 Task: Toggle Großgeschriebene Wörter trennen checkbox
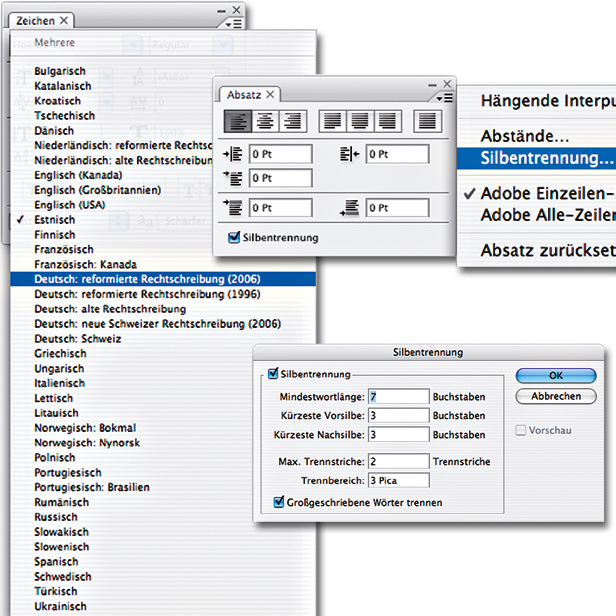[x=279, y=502]
